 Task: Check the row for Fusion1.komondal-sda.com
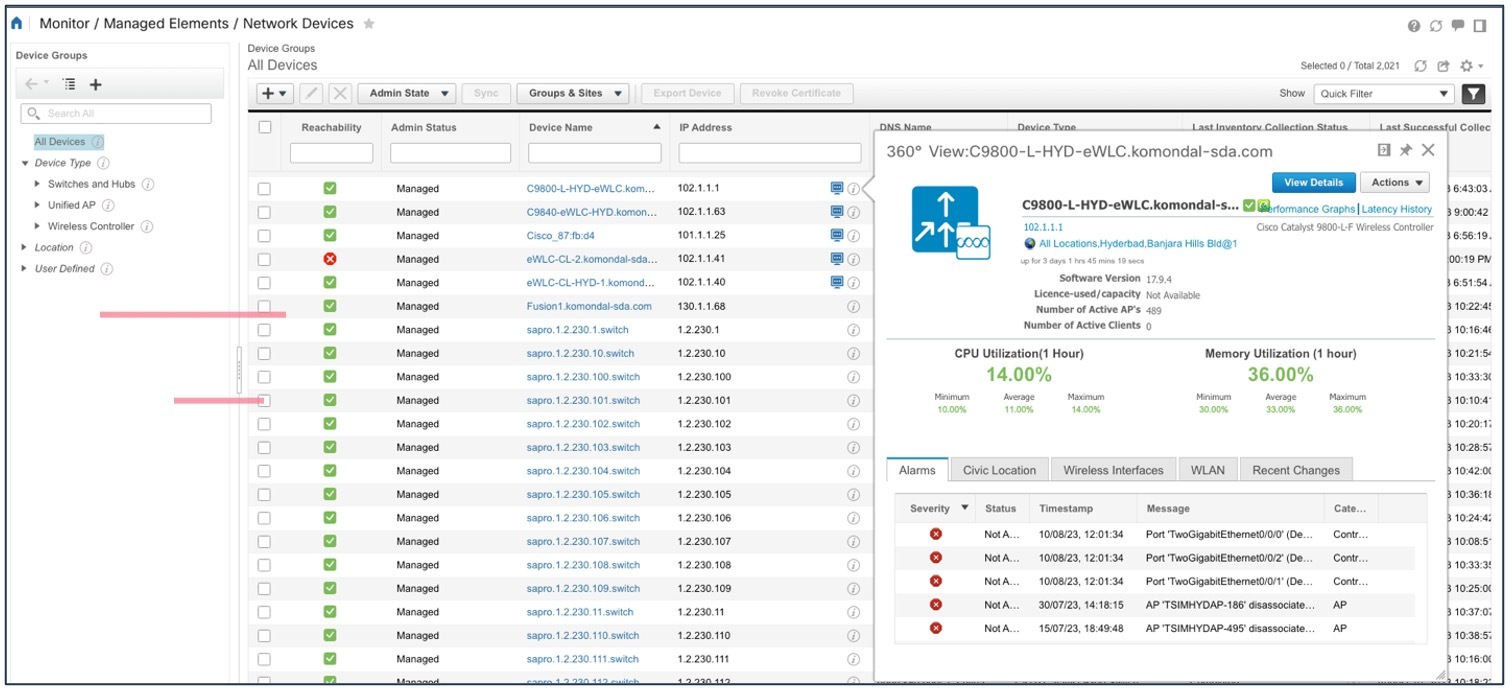pyautogui.click(x=265, y=306)
